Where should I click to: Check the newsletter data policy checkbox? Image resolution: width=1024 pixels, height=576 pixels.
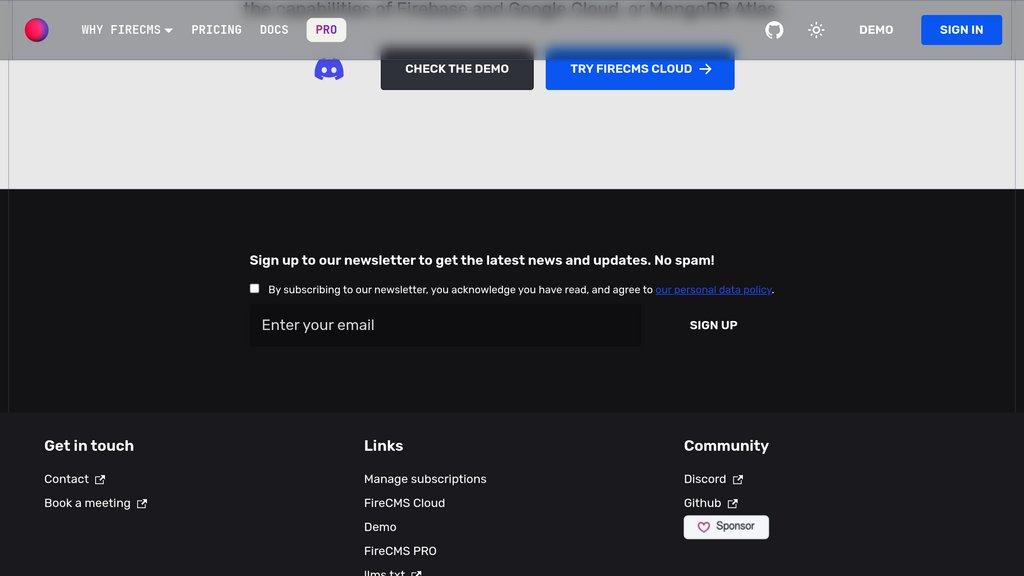point(254,288)
